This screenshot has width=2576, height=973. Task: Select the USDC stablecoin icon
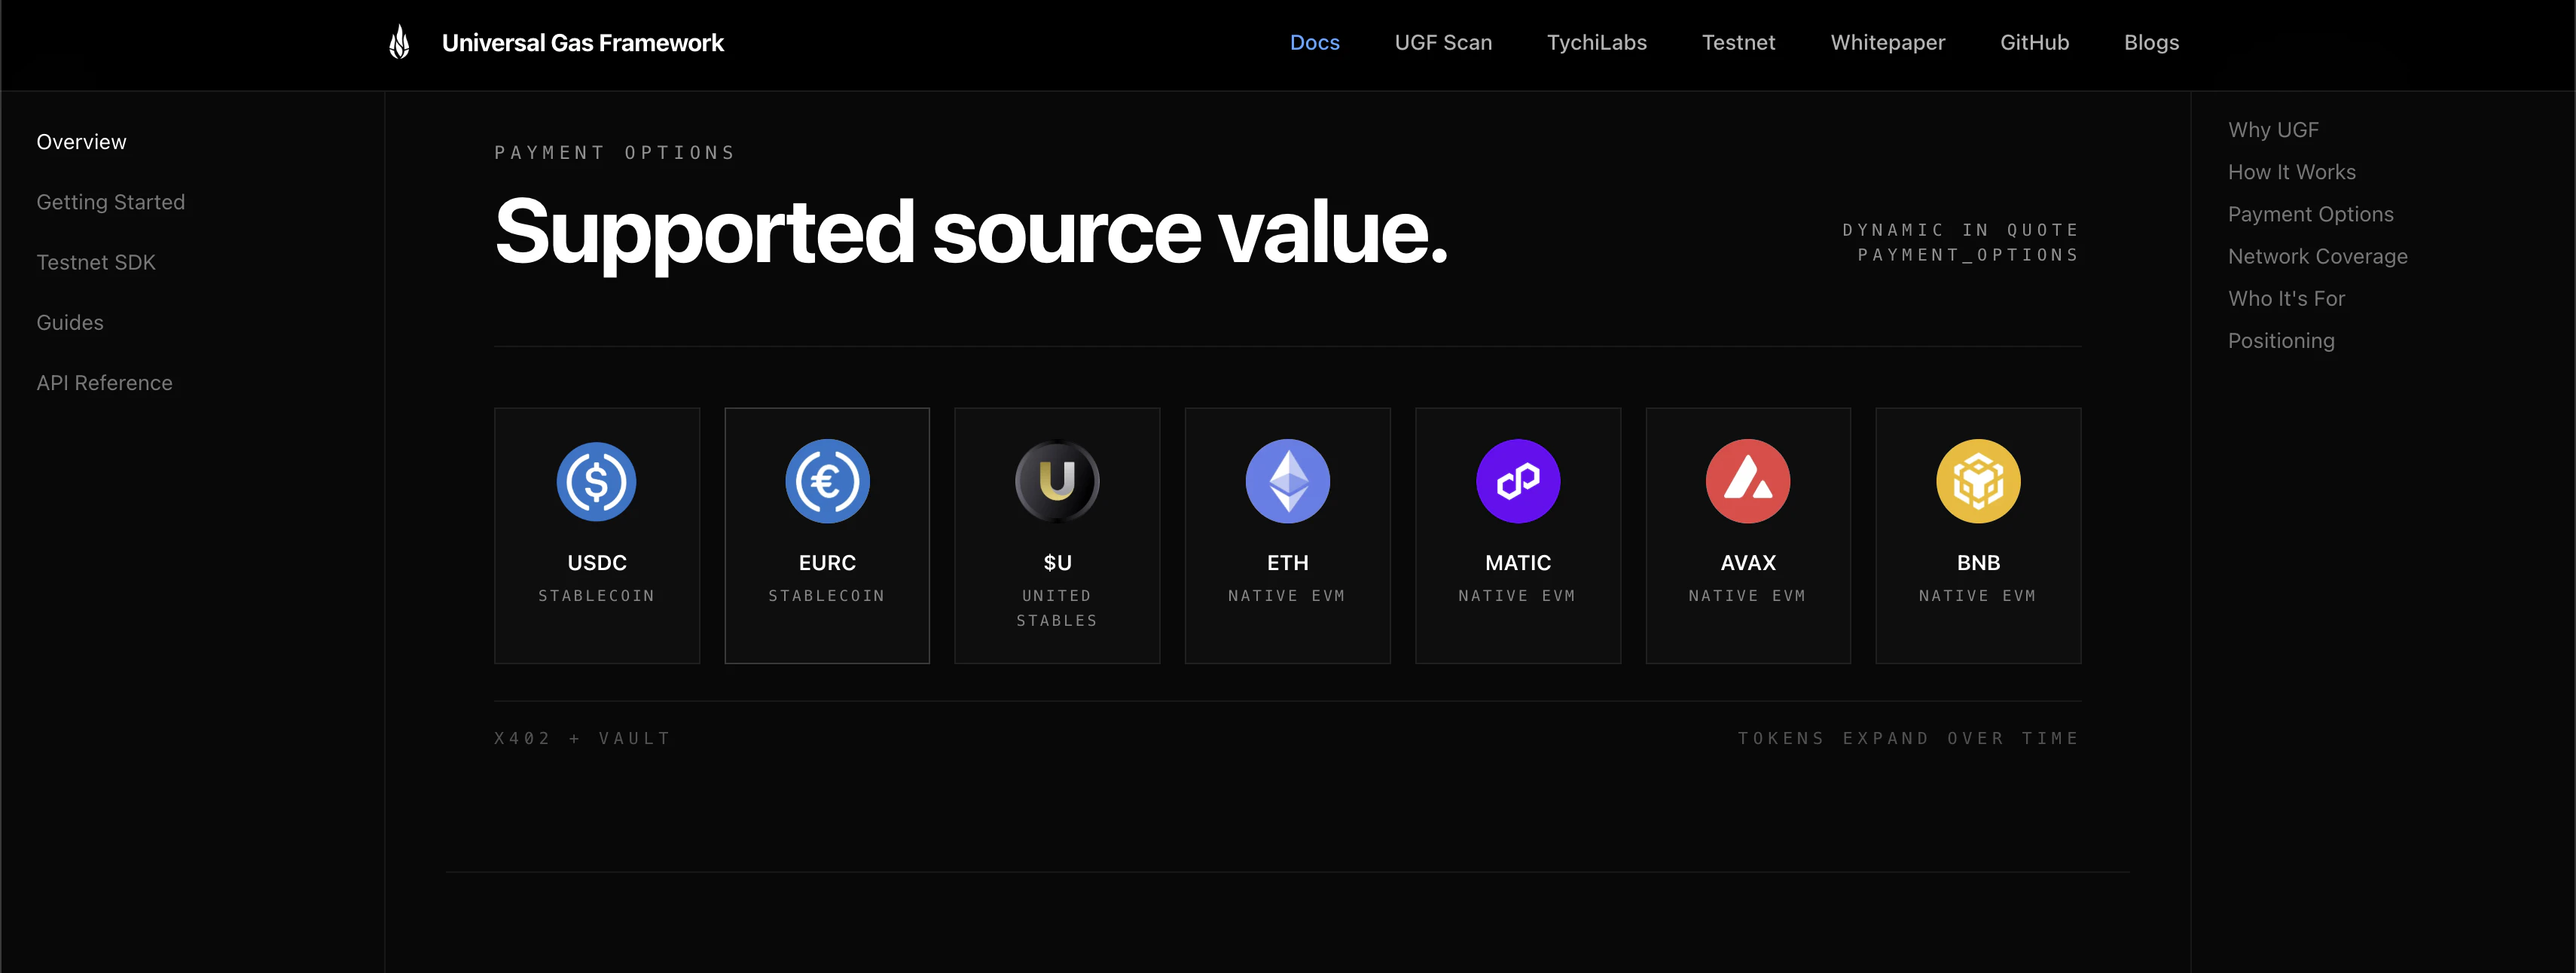point(596,481)
